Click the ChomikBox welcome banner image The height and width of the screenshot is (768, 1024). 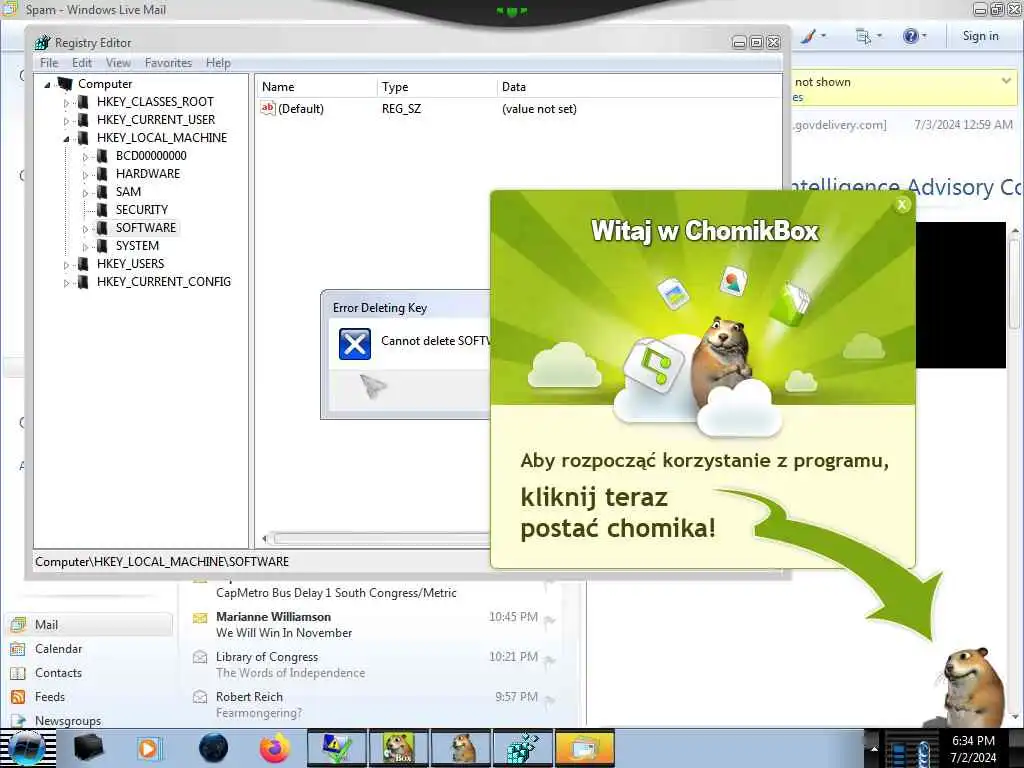point(703,298)
